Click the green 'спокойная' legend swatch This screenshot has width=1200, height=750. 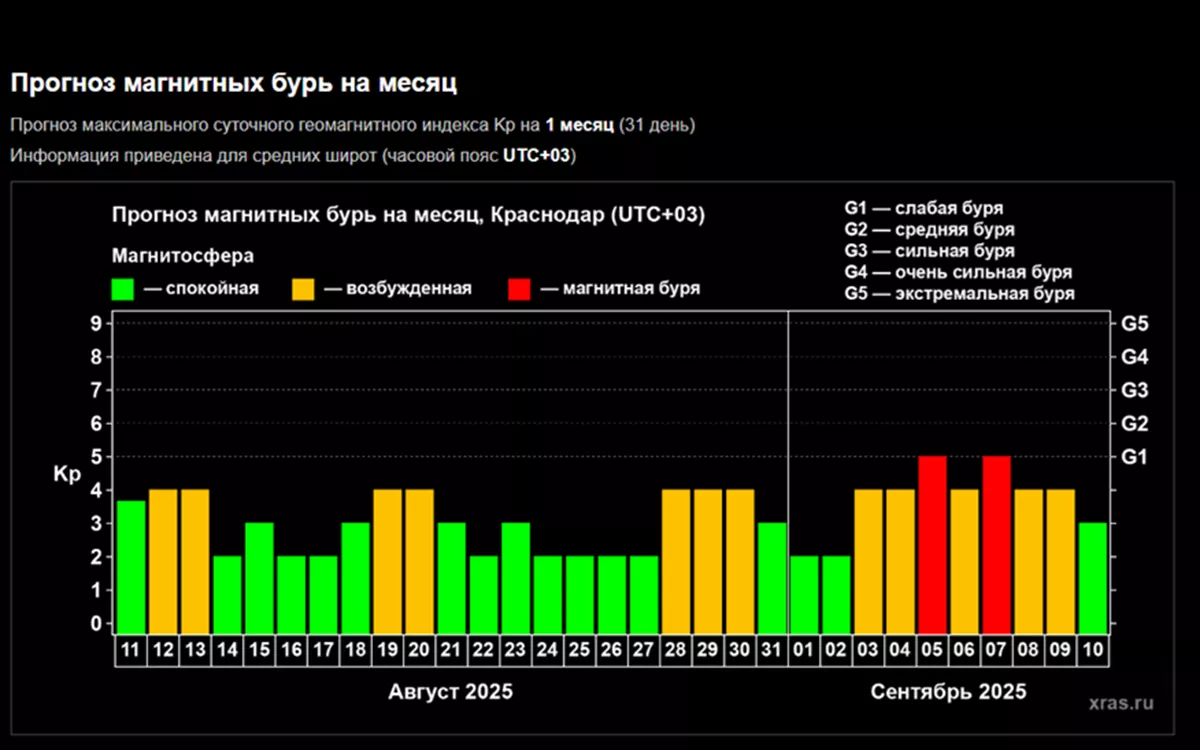point(123,289)
